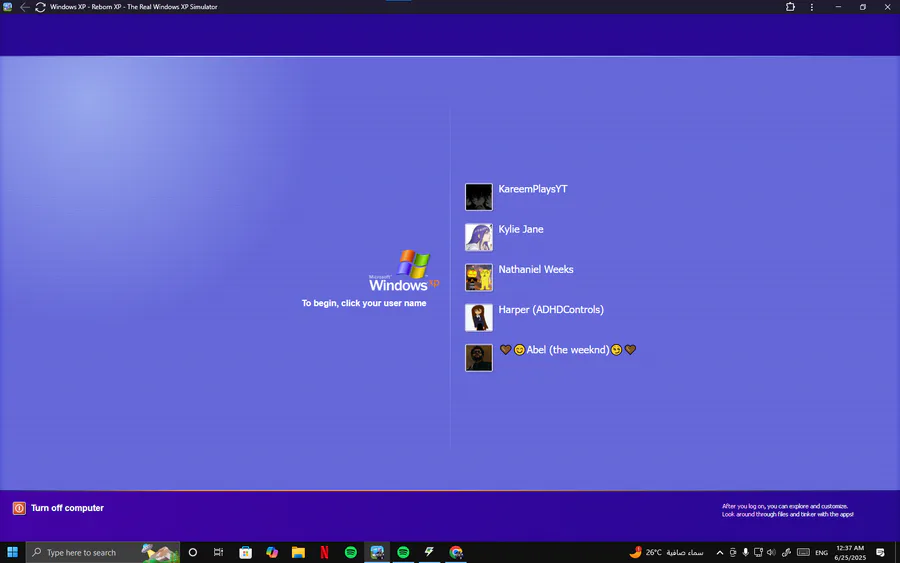Image resolution: width=900 pixels, height=563 pixels.
Task: Click Nathaniel Weeks profile picture
Action: 479,277
